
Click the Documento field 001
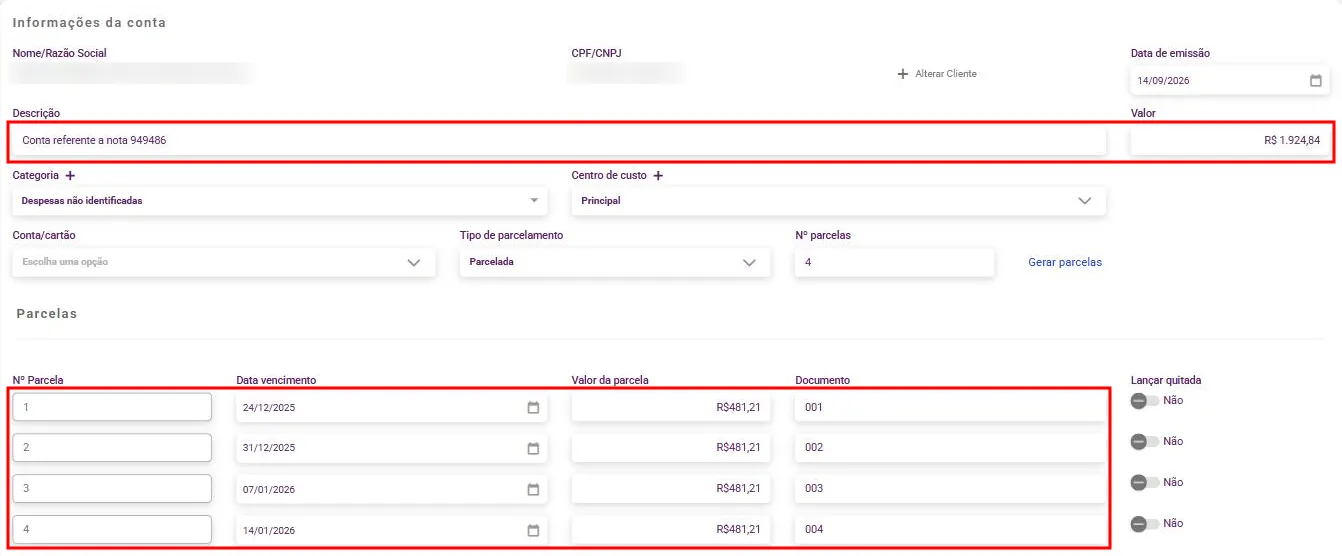(x=951, y=407)
